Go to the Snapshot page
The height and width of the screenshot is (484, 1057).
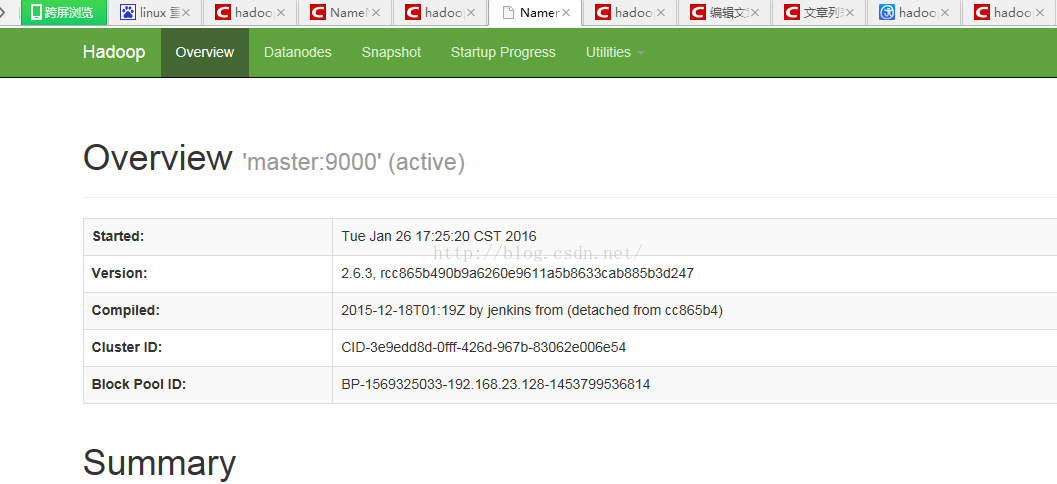click(x=391, y=53)
